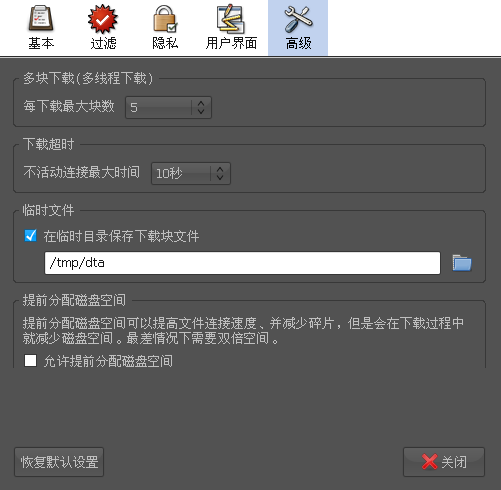Increase 不活动连接最大时间 with up arrow

point(220,169)
